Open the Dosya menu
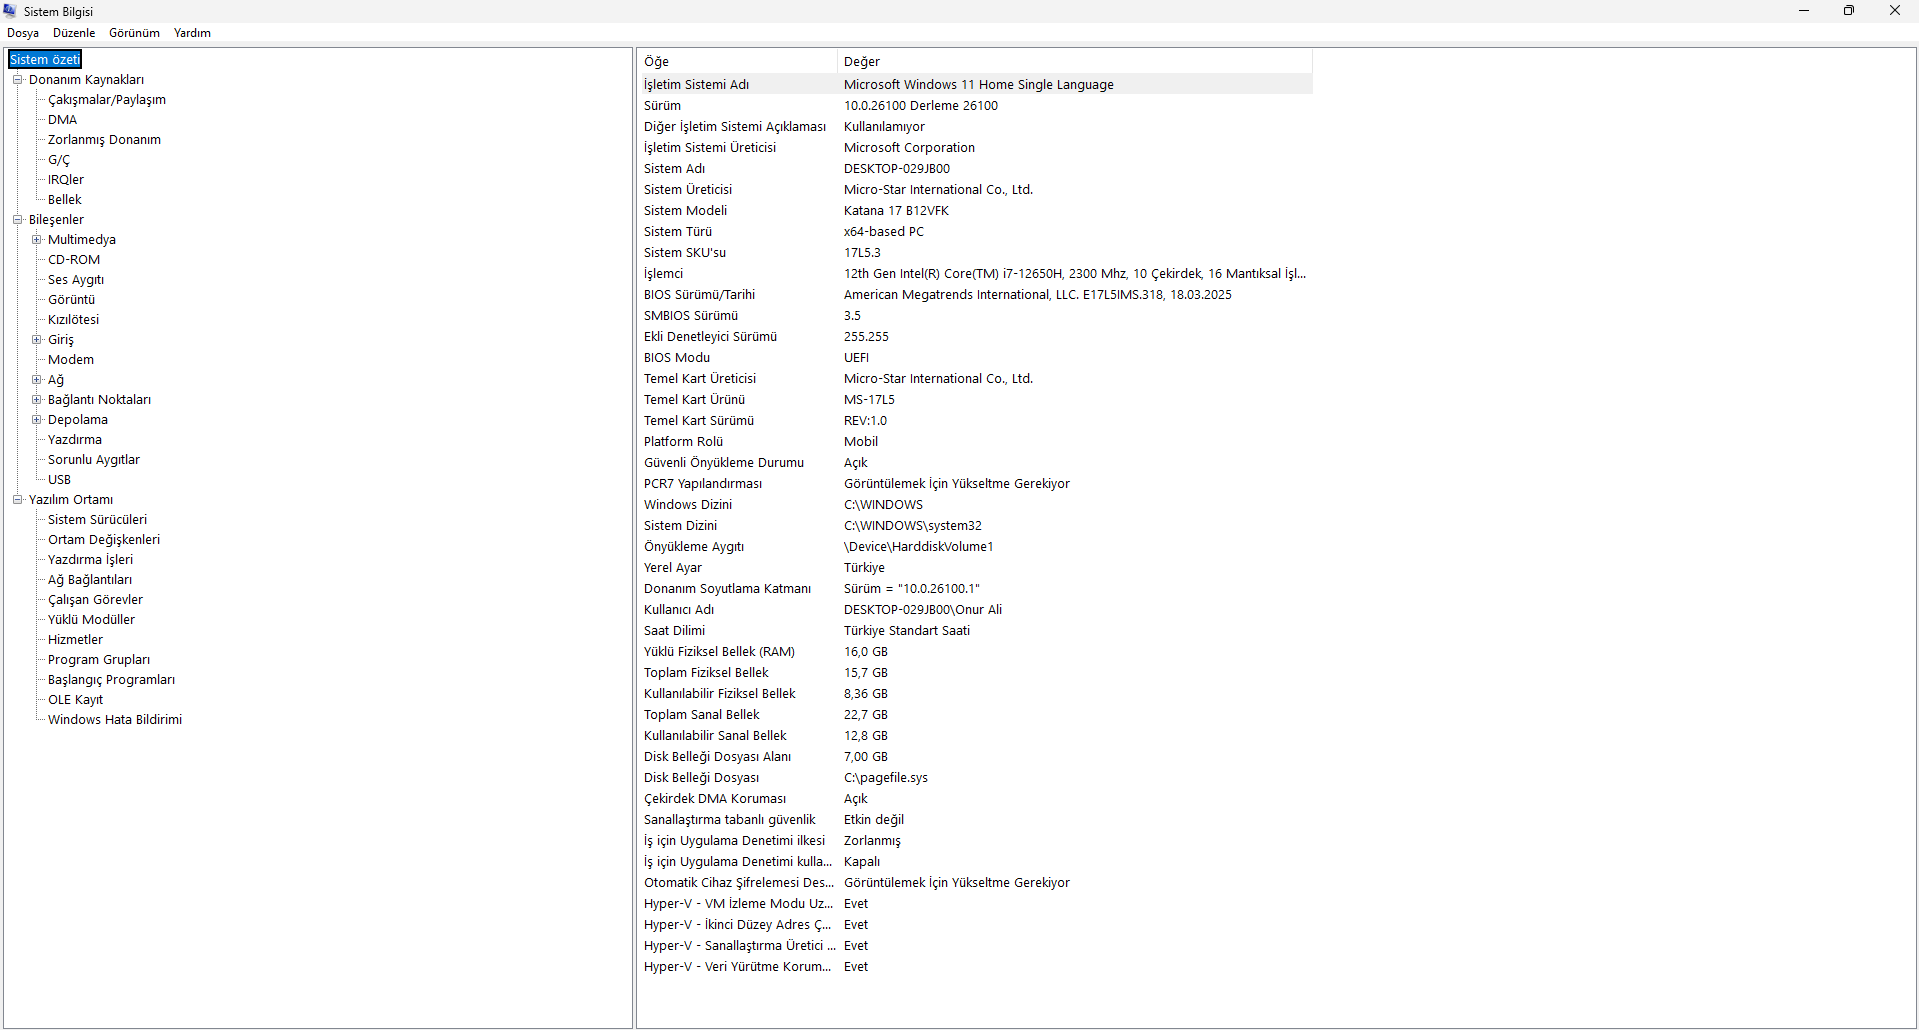Viewport: 1919px width, 1030px height. 23,33
